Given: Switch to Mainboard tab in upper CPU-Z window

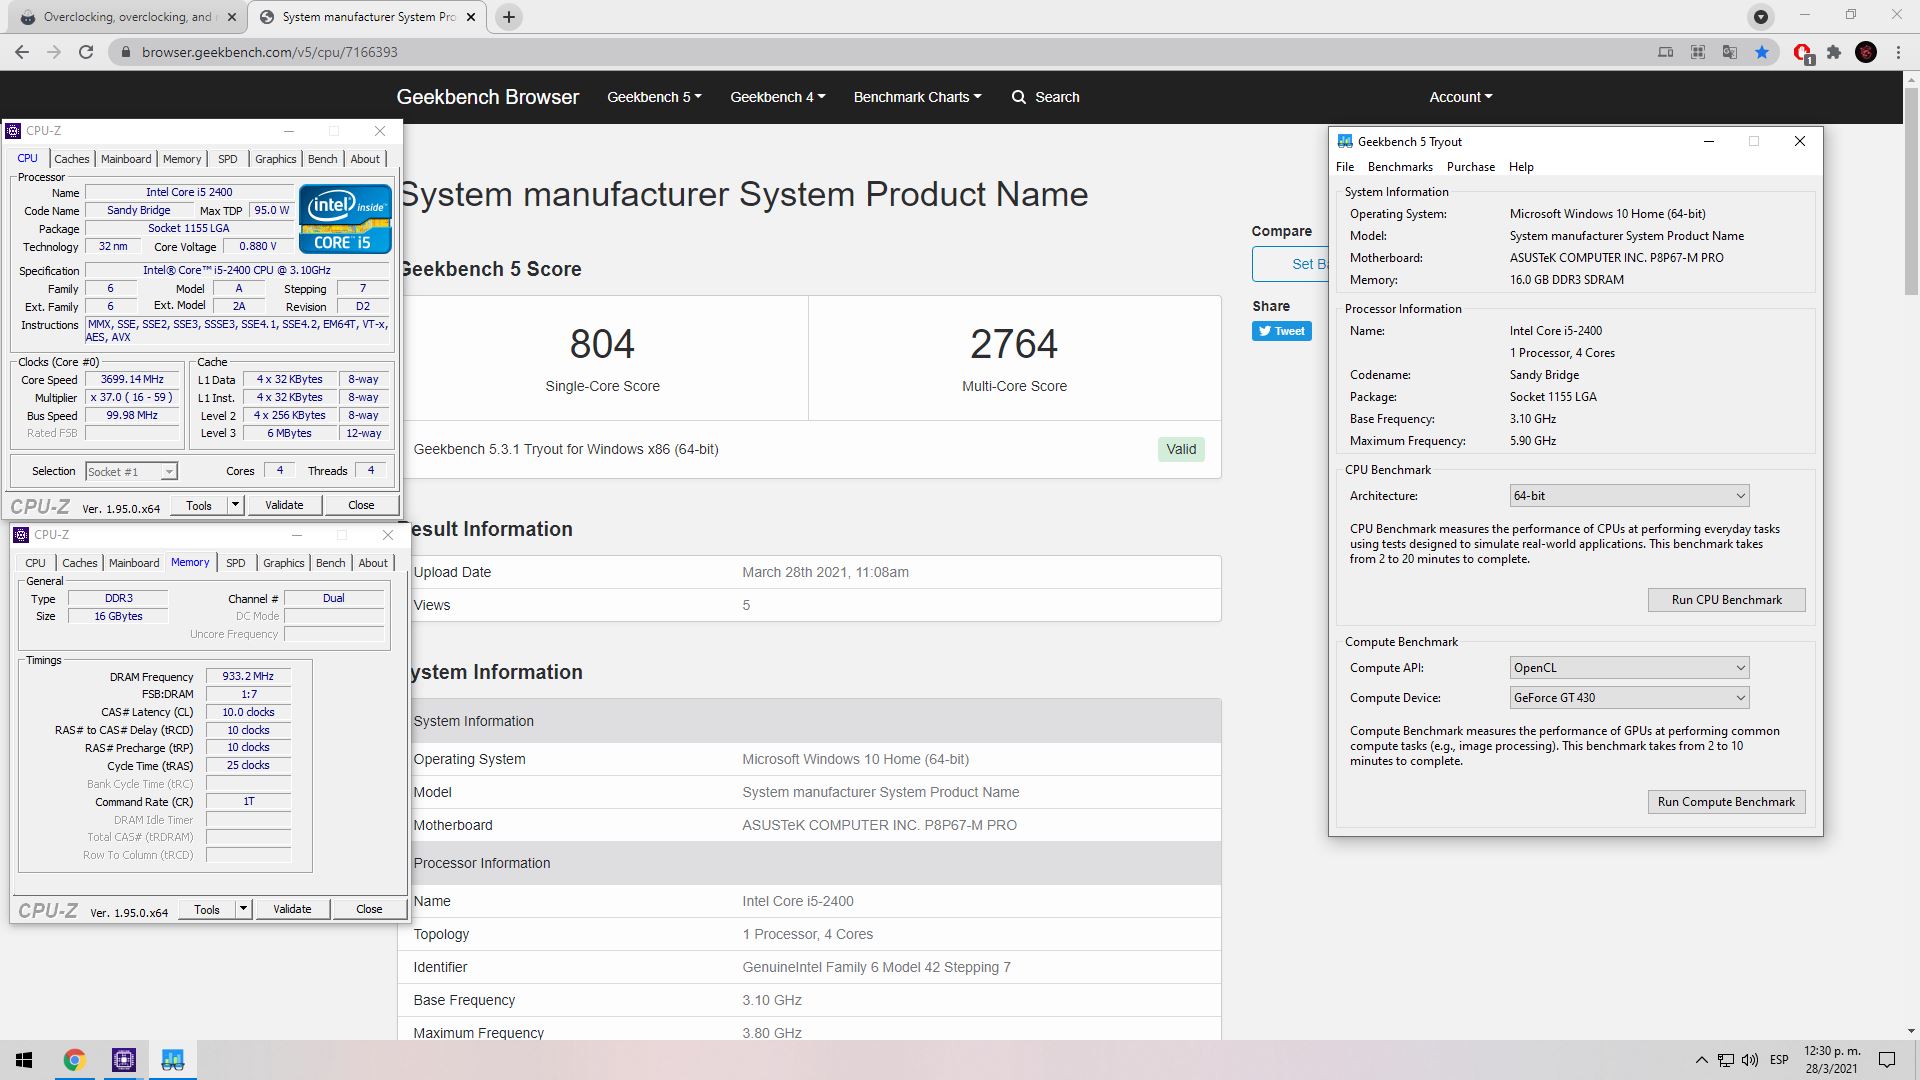Looking at the screenshot, I should pyautogui.click(x=126, y=159).
